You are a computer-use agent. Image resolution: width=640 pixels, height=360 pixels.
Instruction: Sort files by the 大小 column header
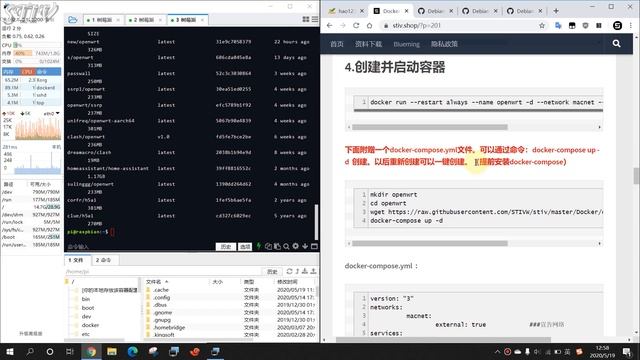[x=225, y=282]
